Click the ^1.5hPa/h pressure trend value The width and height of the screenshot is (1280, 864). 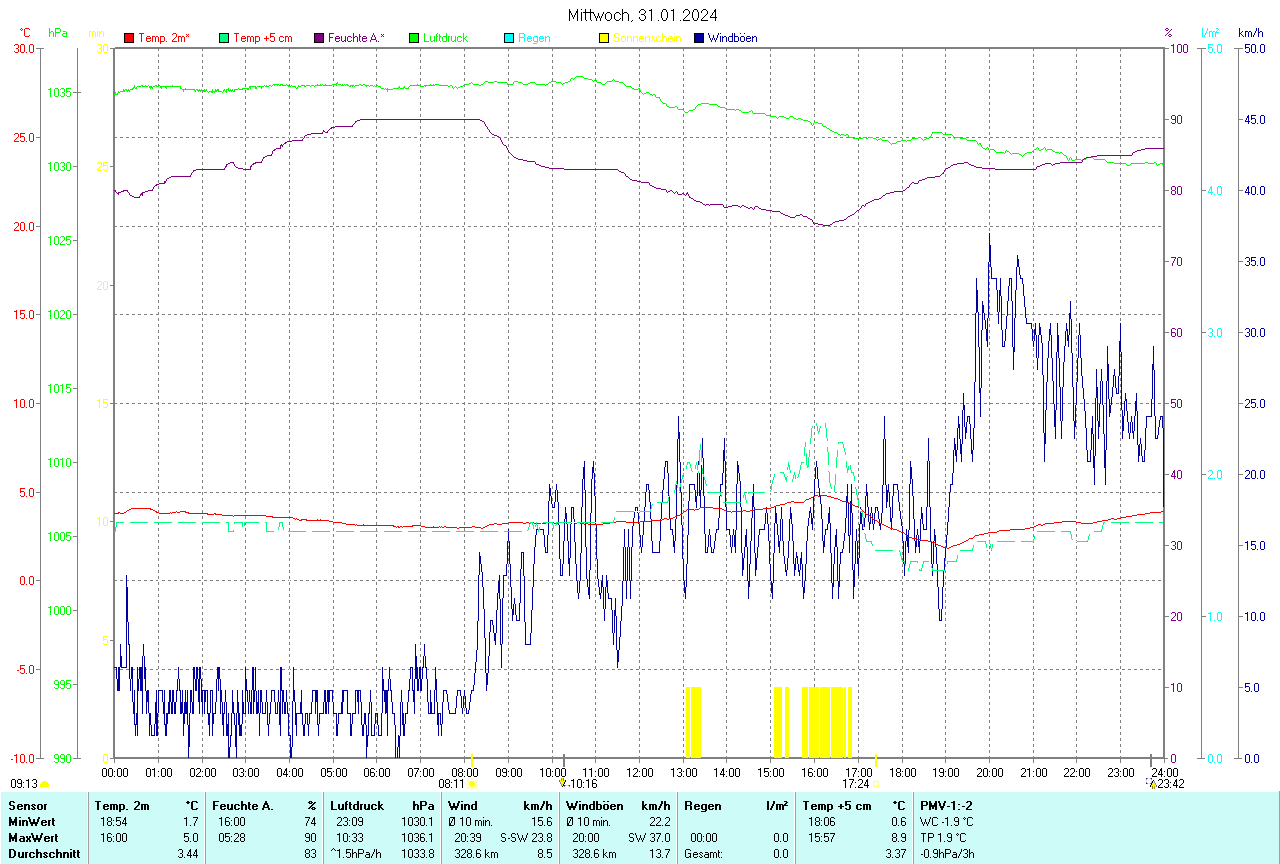tap(358, 854)
